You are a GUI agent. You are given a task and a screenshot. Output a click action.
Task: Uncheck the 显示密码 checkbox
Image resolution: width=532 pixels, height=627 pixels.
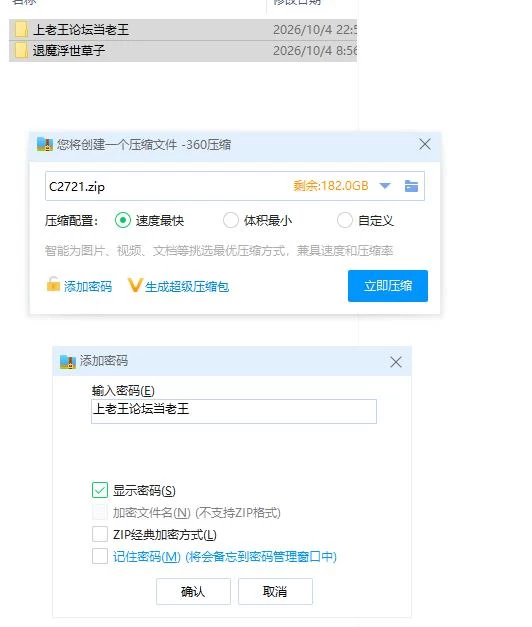click(x=100, y=490)
